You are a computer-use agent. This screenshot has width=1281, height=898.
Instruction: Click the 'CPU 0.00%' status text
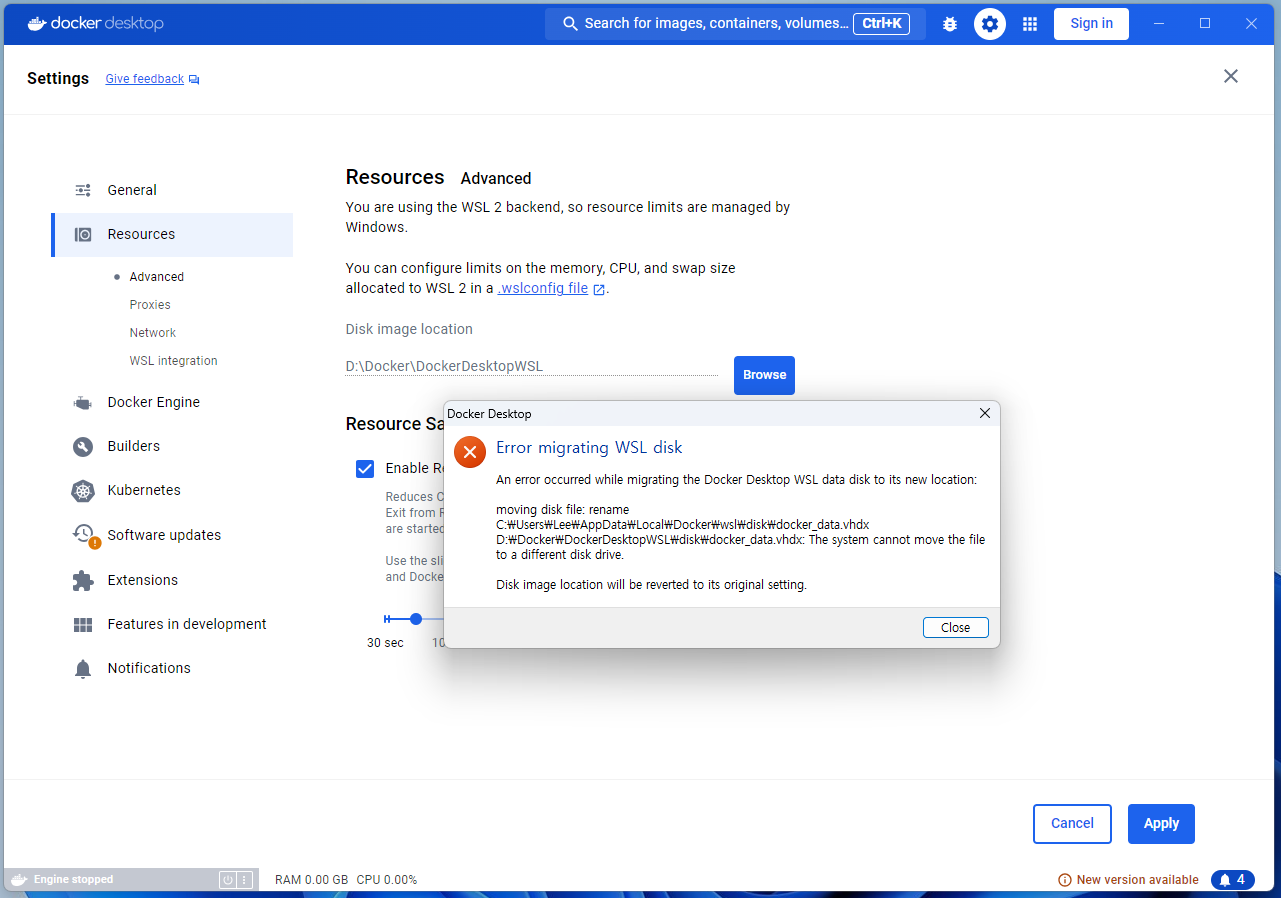pos(387,880)
